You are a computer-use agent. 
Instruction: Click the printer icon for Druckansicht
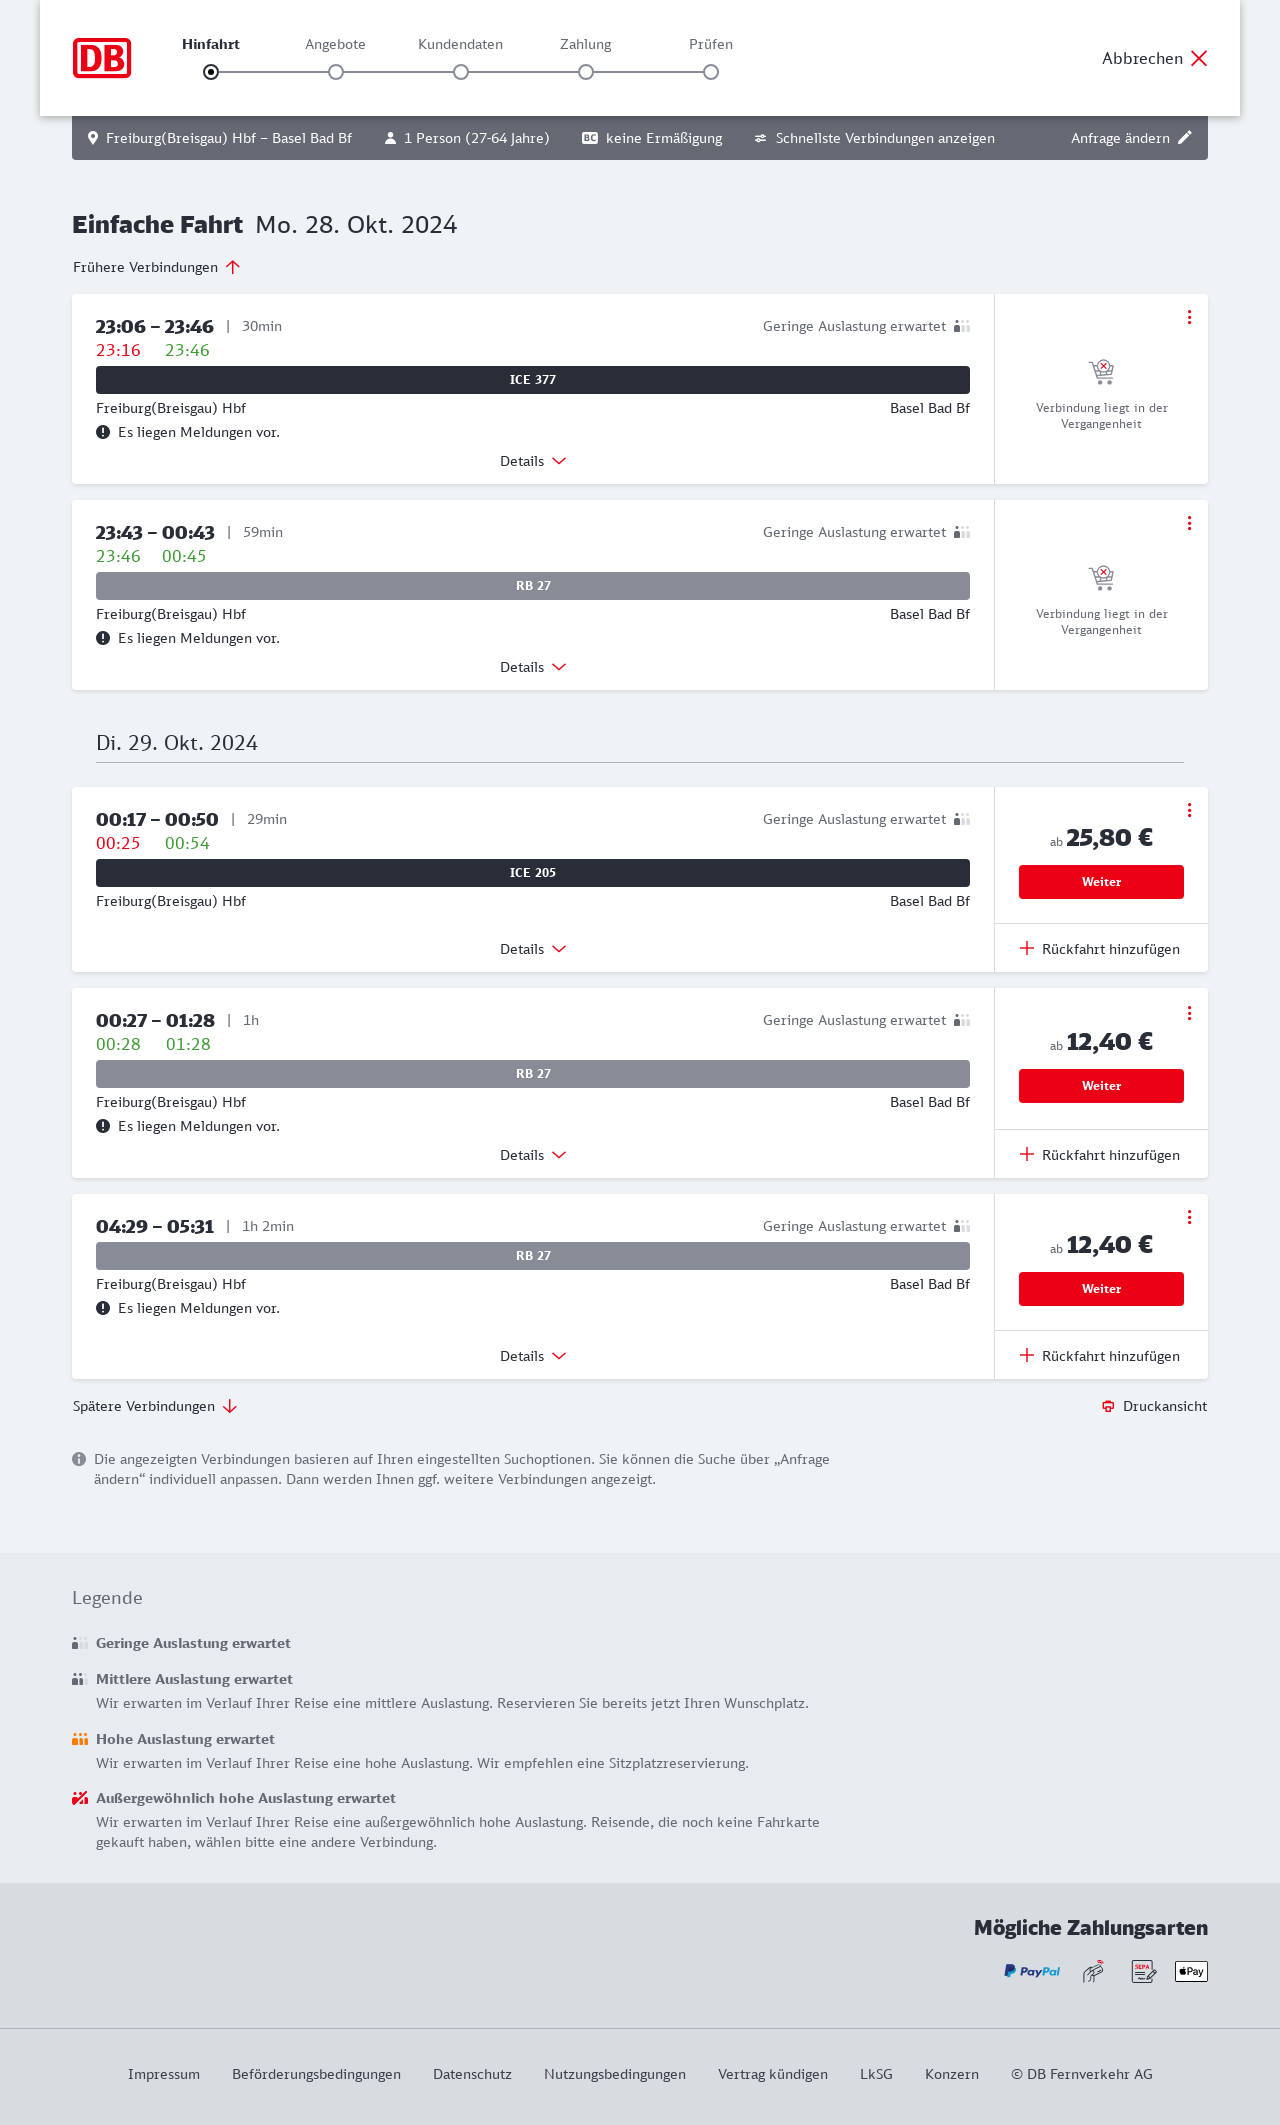click(x=1108, y=1406)
